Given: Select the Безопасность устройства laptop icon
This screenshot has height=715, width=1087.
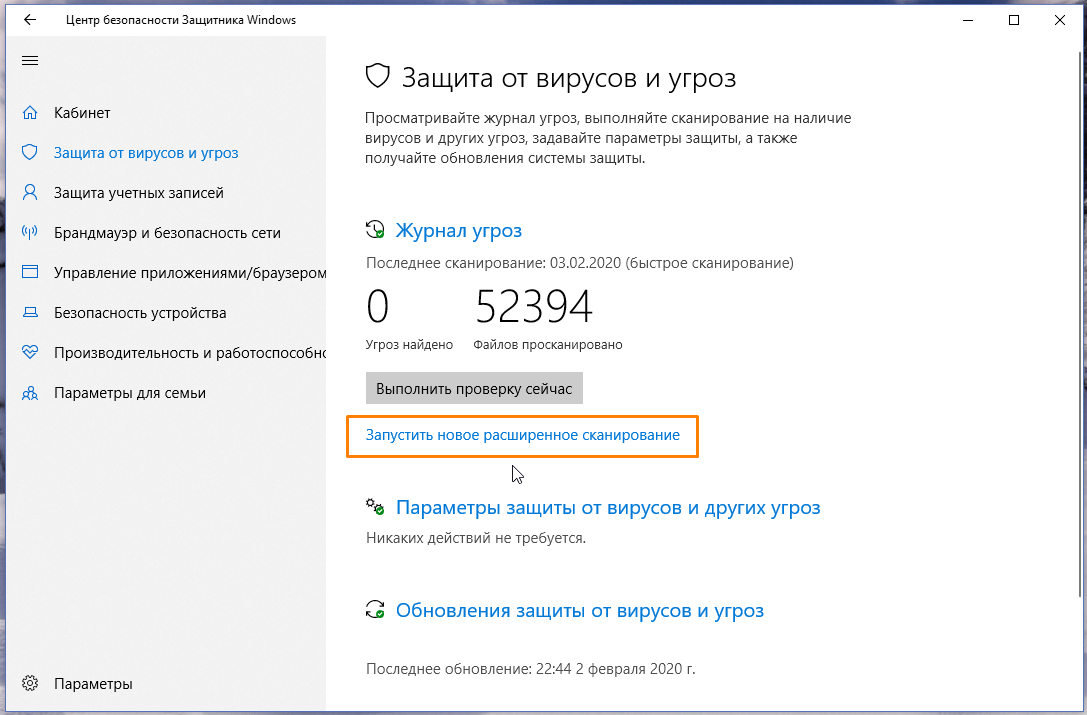Looking at the screenshot, I should point(30,312).
